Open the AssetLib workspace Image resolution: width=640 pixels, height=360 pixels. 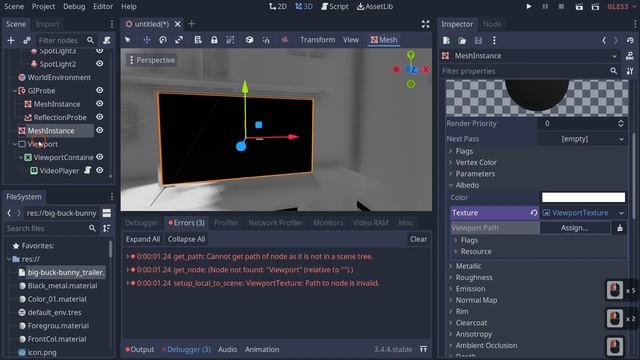375,7
